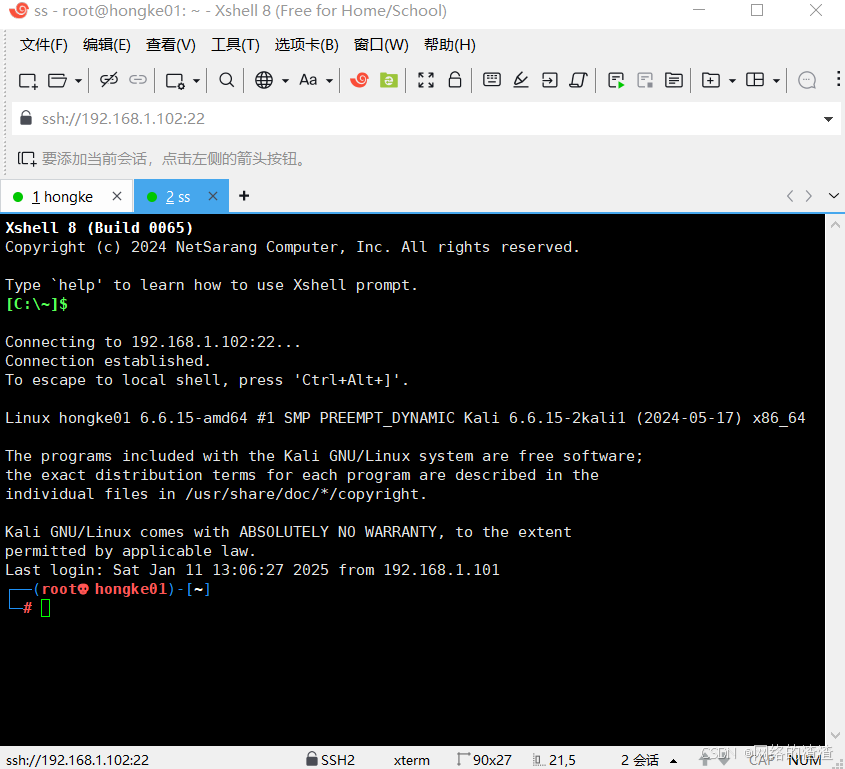Click the Aa font icon
This screenshot has width=845, height=769.
click(x=308, y=80)
